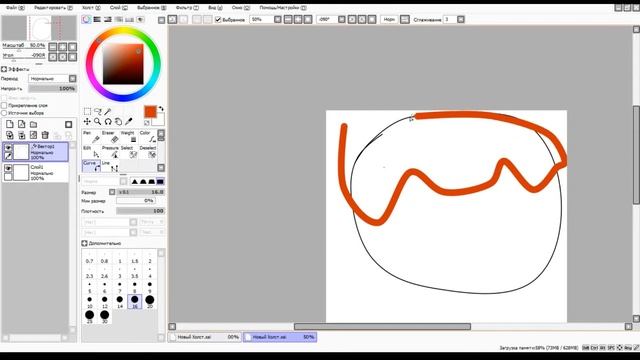Create a new vector (linework) layer
The height and width of the screenshot is (360, 640).
pyautogui.click(x=22, y=124)
